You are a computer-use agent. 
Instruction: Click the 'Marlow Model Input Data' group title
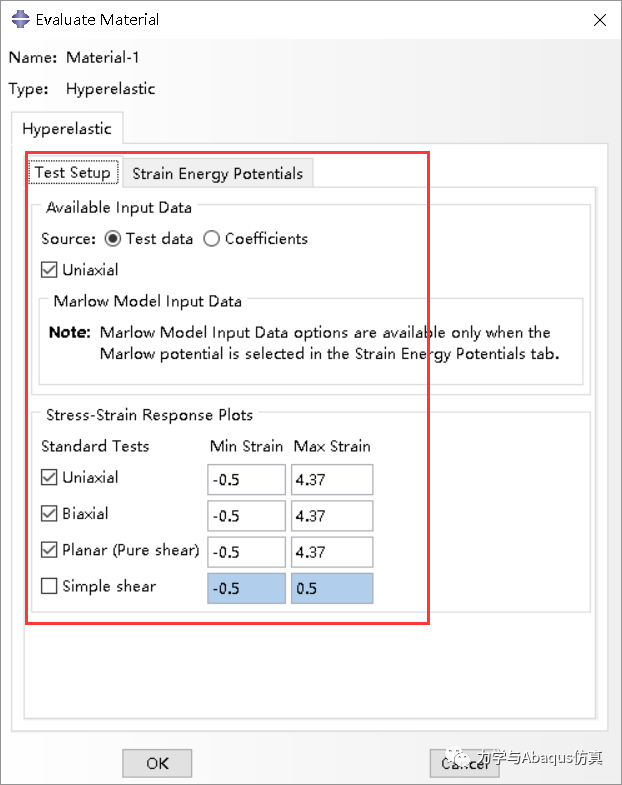tap(148, 301)
